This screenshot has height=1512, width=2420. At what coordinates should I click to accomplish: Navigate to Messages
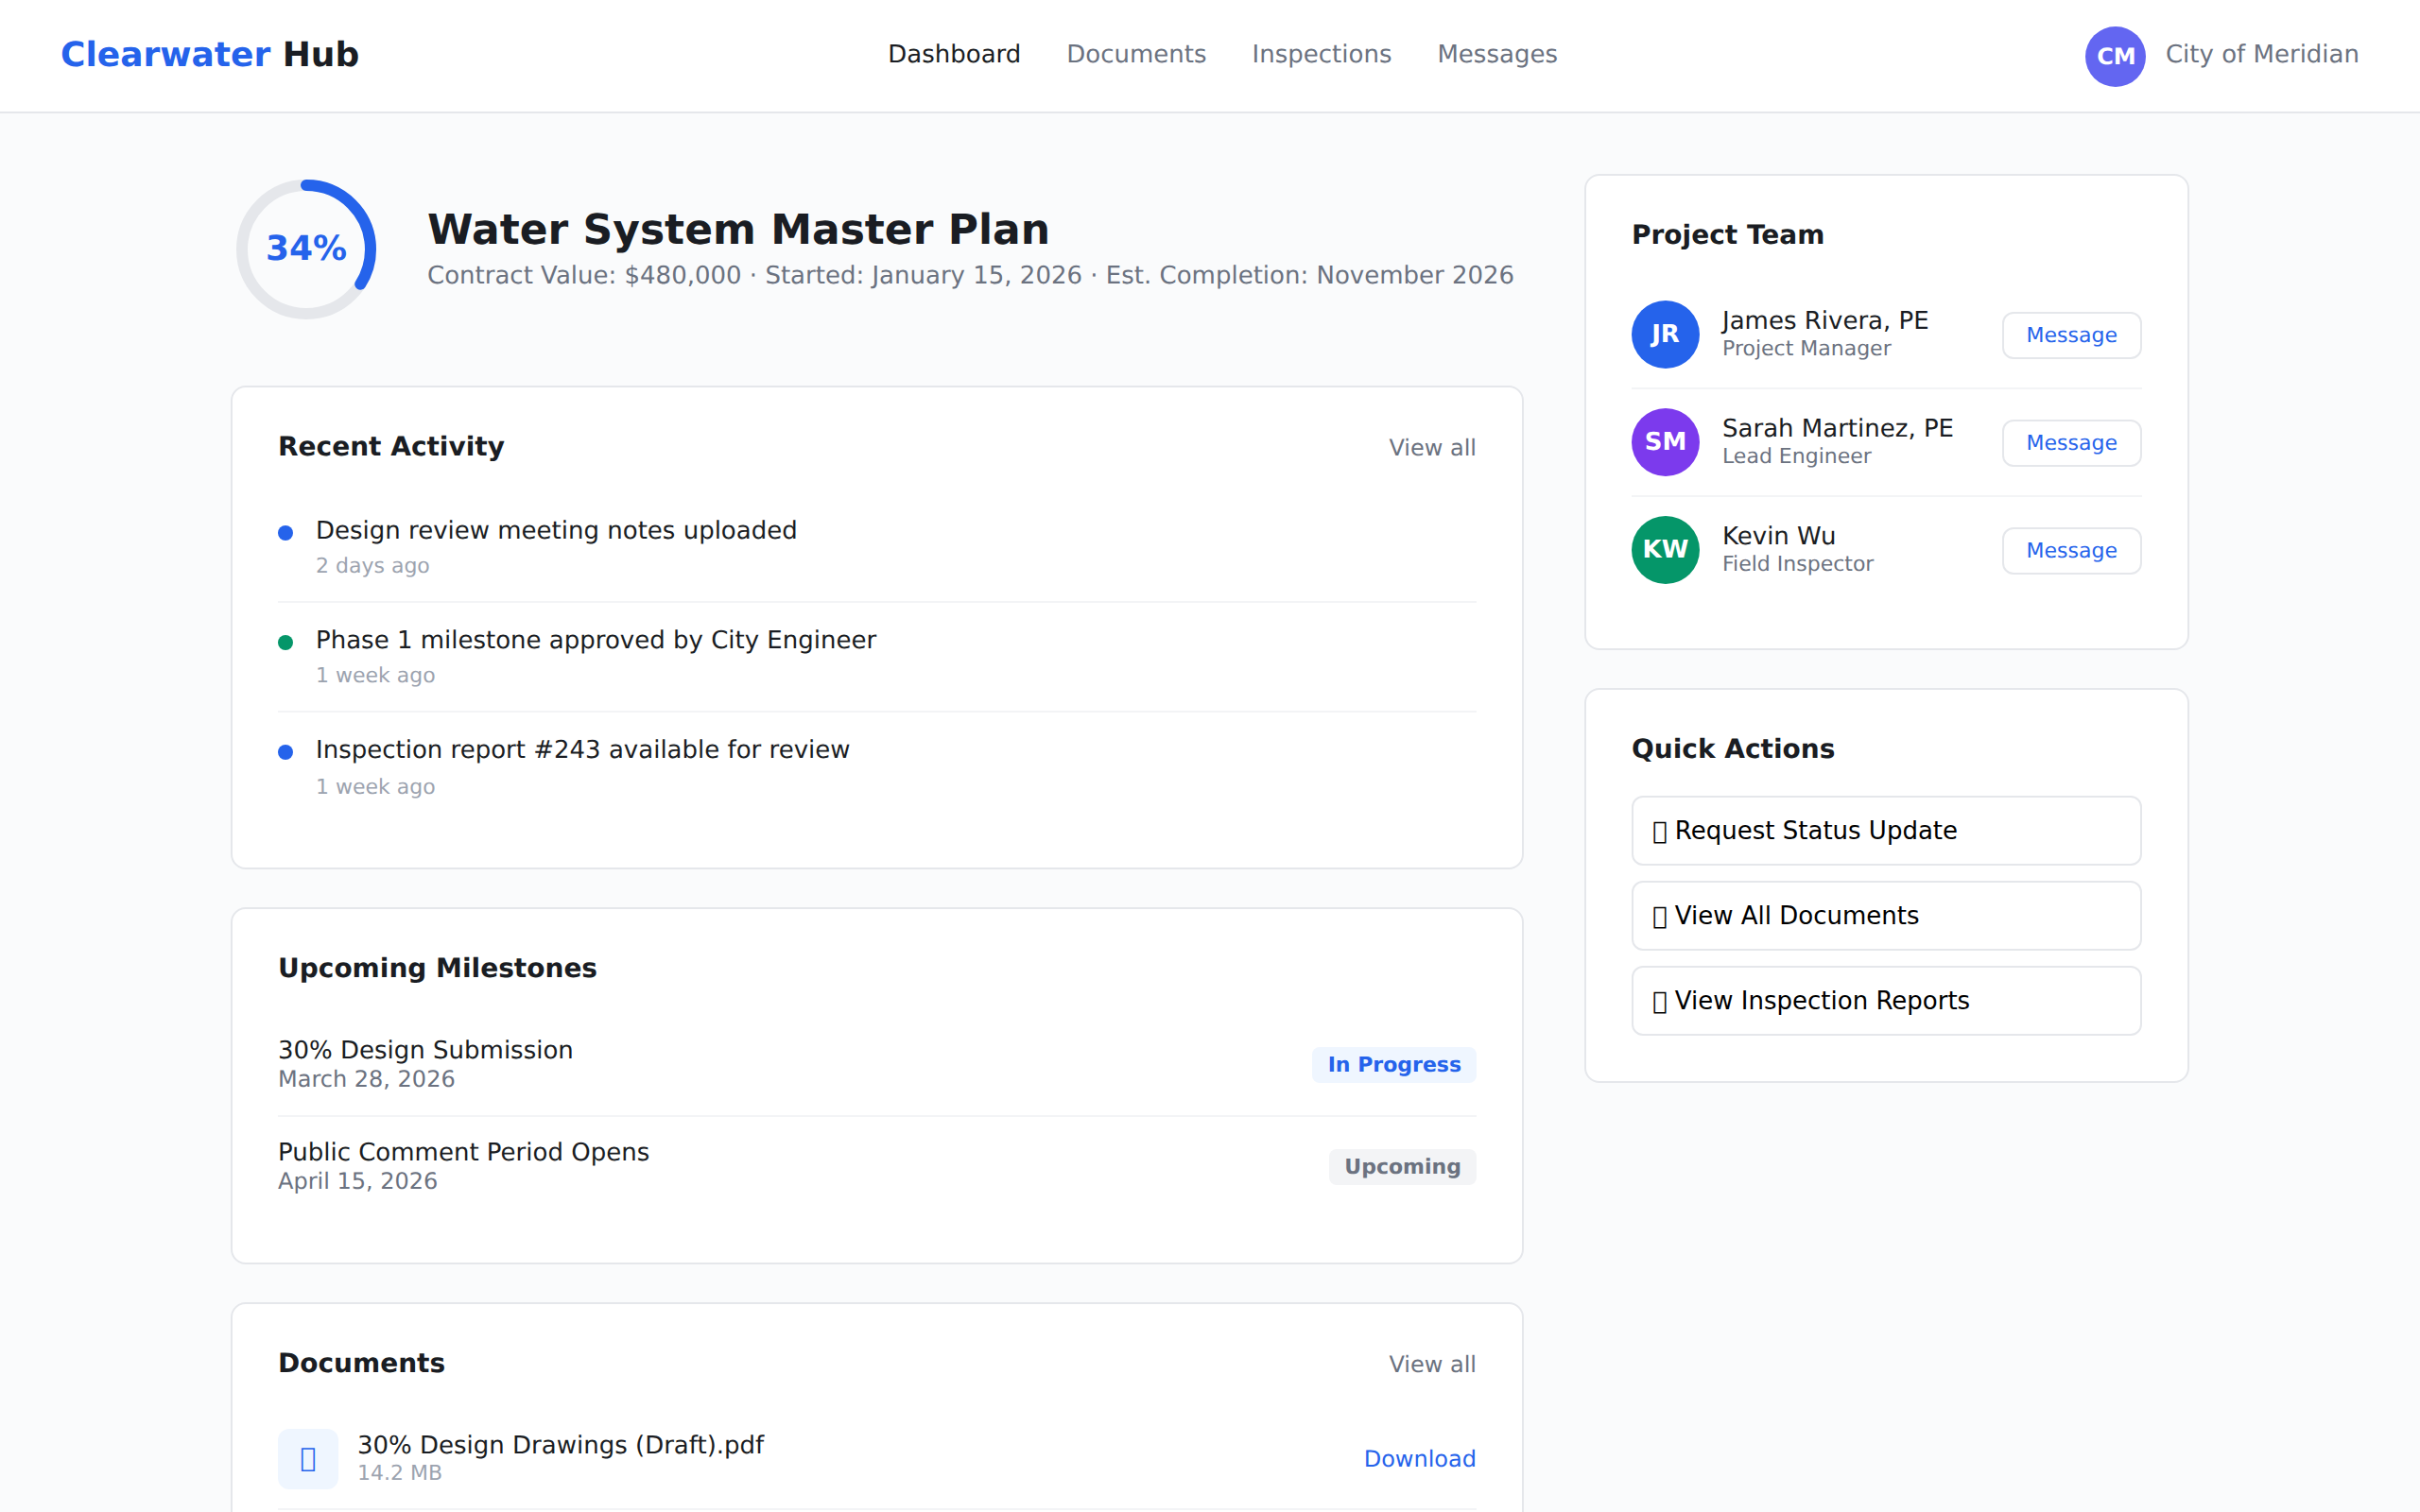[1497, 54]
